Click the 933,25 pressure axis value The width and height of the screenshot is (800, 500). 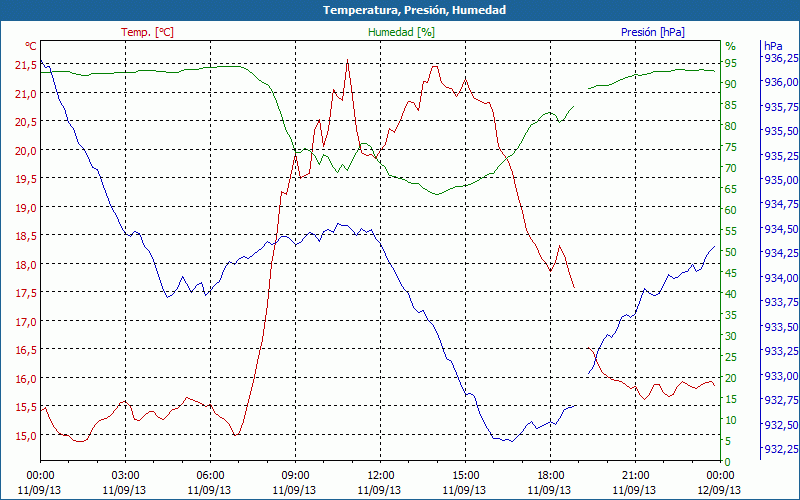point(781,352)
